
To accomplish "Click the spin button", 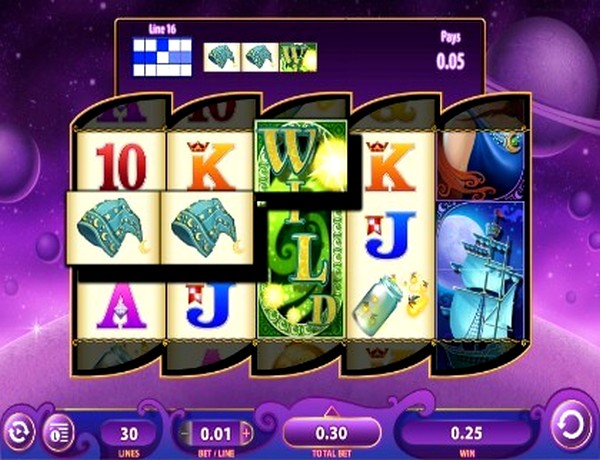I will point(572,425).
